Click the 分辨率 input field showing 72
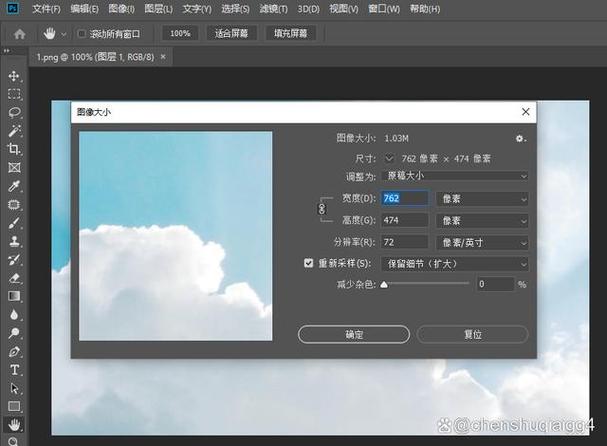Viewport: 607px width, 446px height. 405,242
